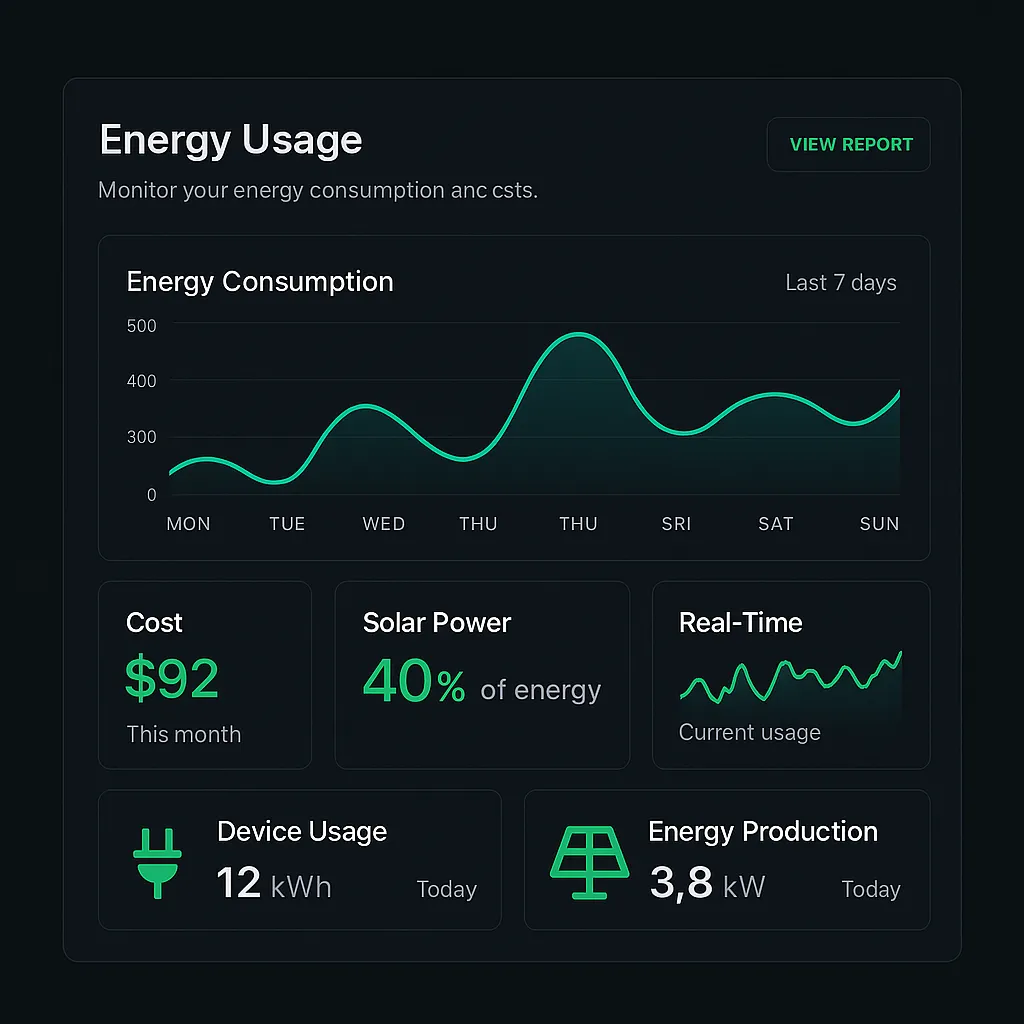Toggle the Device Usage Today view

coord(446,889)
